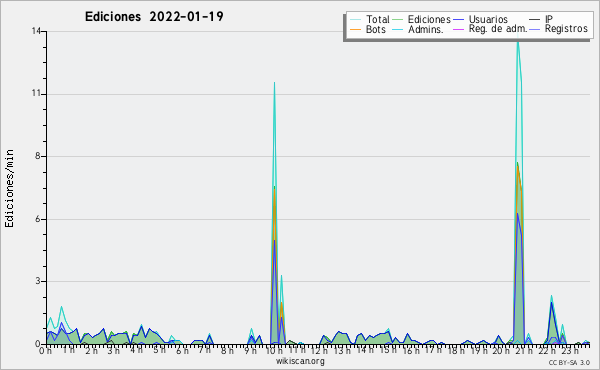Screen dimensions: 600x370
Task: Click the y-axis value 6
Action: coord(38,219)
